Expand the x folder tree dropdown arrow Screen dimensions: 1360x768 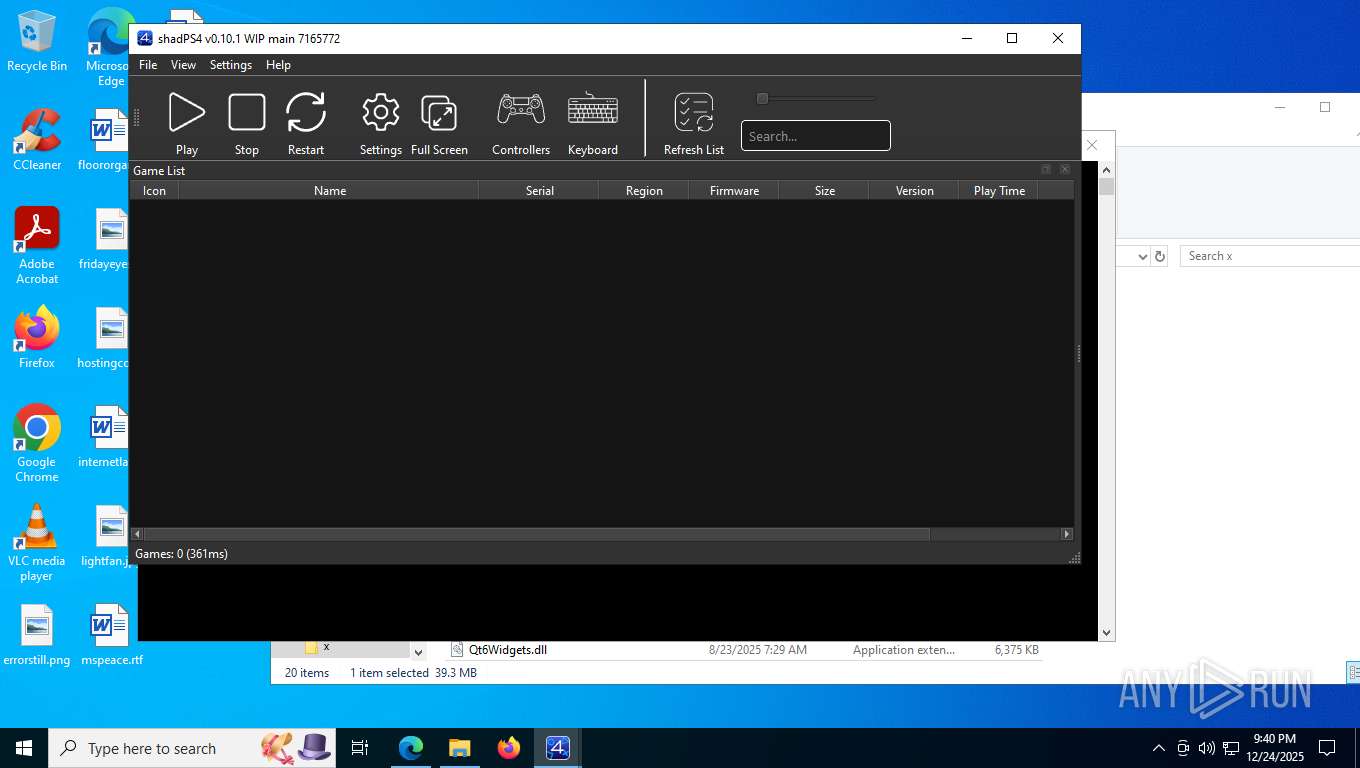click(x=418, y=651)
